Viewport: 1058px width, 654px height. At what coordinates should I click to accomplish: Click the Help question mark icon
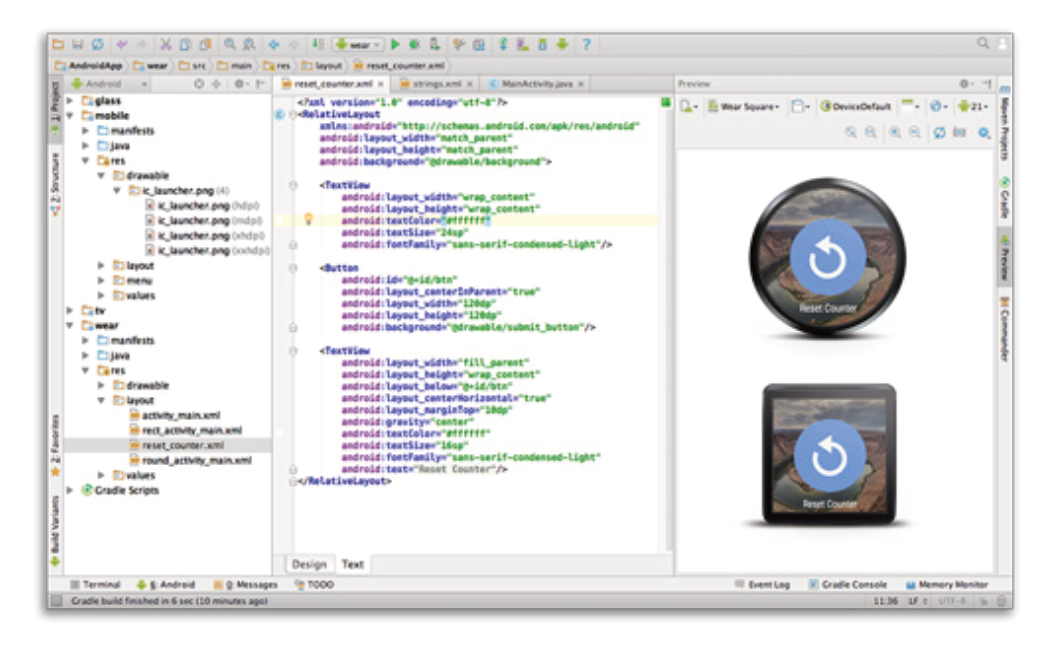[x=586, y=45]
